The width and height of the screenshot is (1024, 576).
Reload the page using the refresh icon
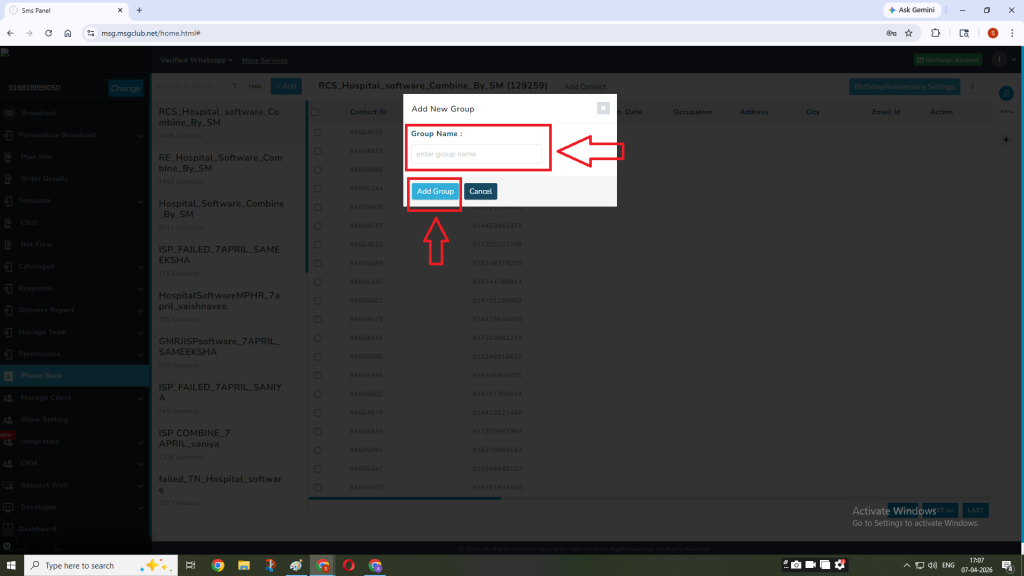(x=48, y=33)
